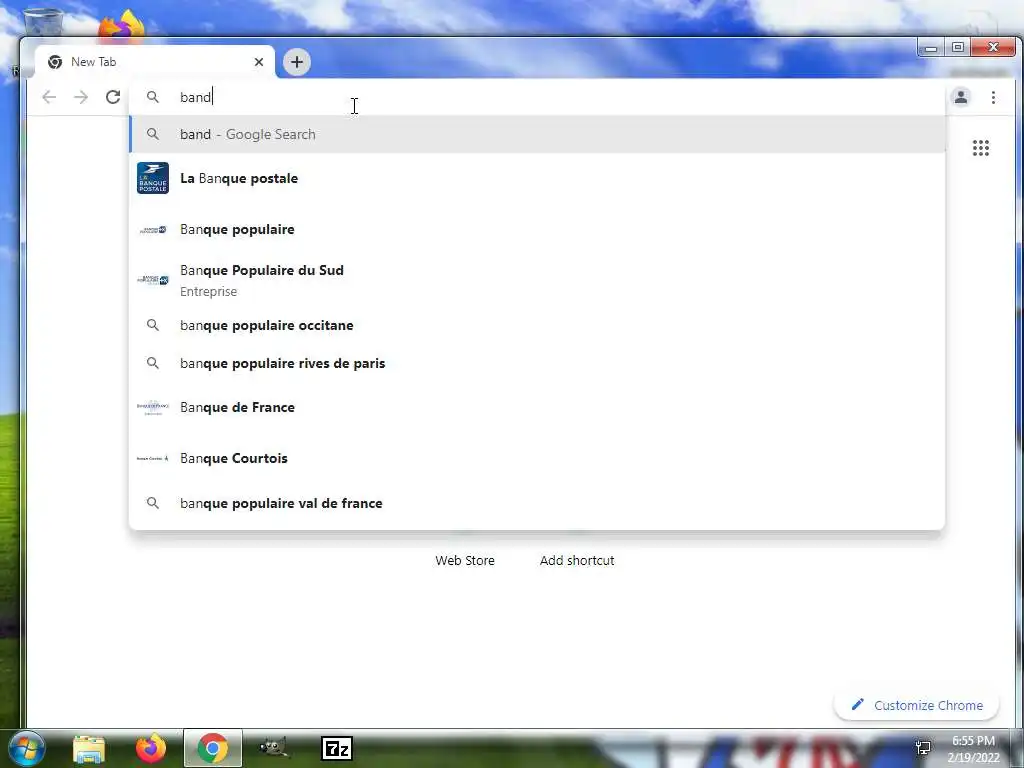This screenshot has width=1024, height=768.
Task: Open GIMP from the taskbar
Action: [274, 748]
